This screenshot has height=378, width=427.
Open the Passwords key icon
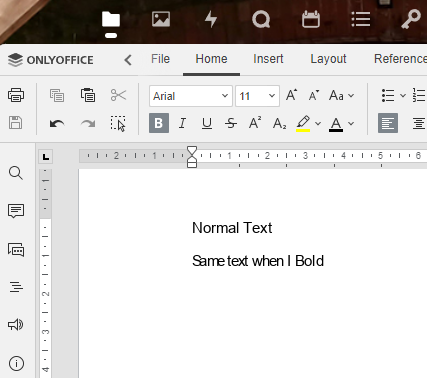pyautogui.click(x=410, y=19)
